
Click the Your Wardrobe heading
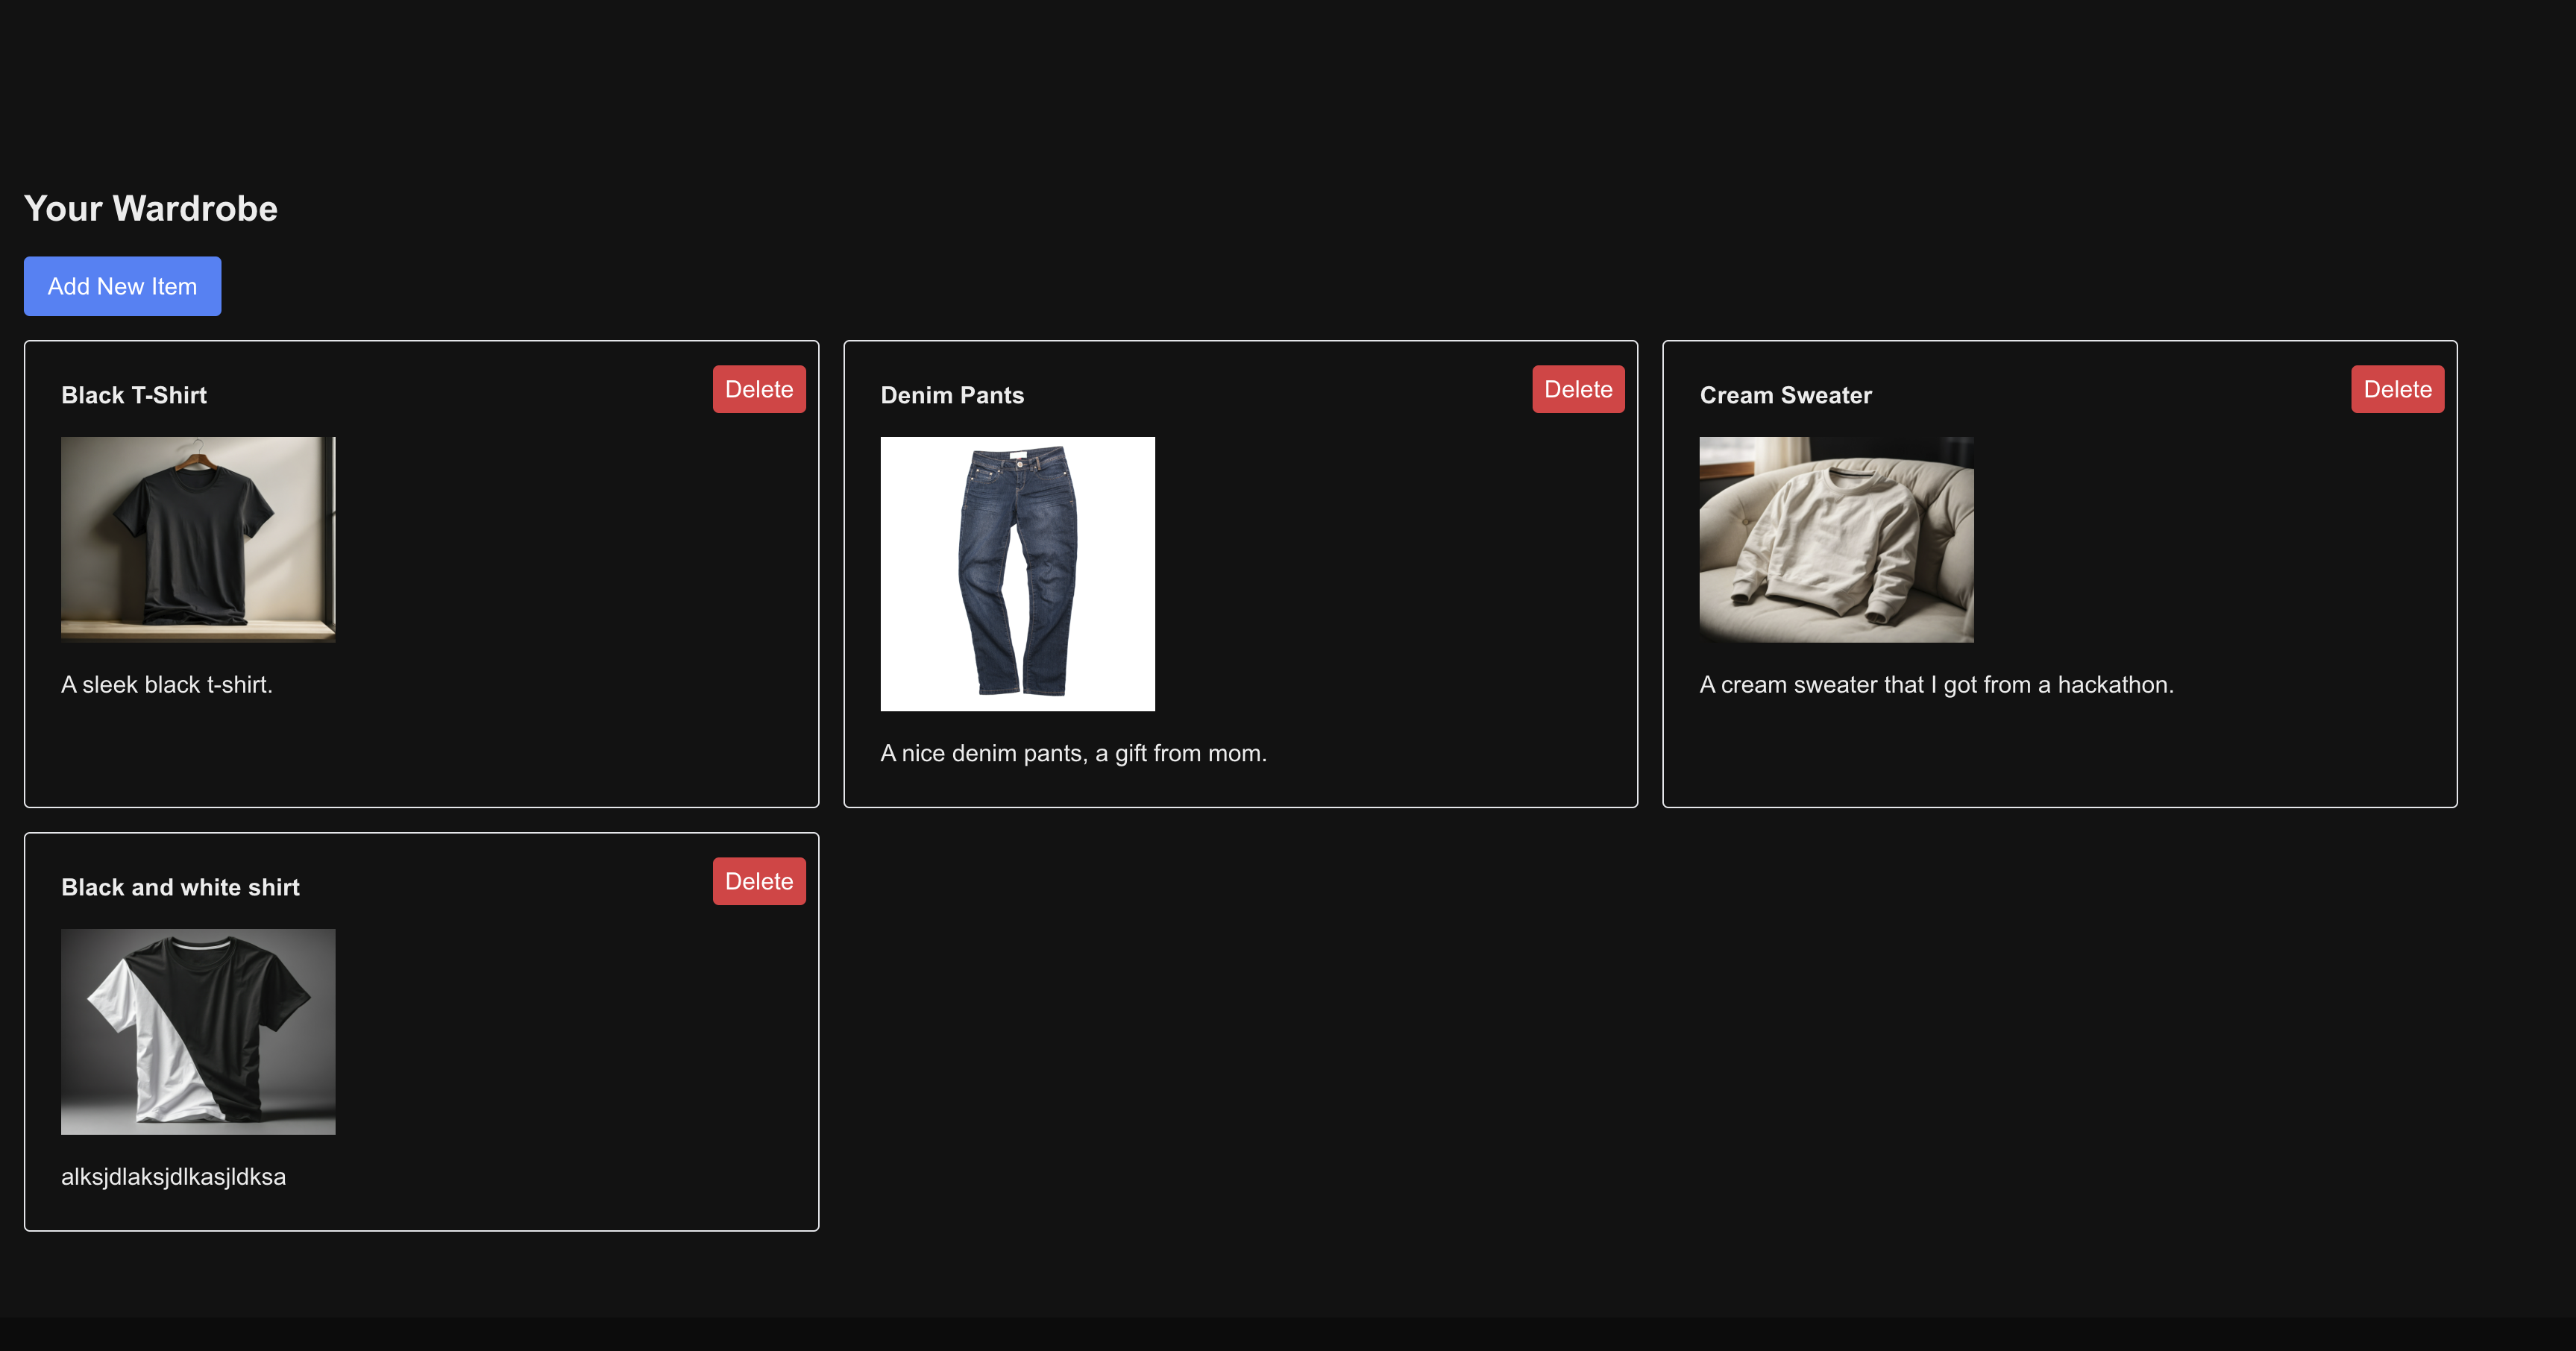tap(151, 208)
